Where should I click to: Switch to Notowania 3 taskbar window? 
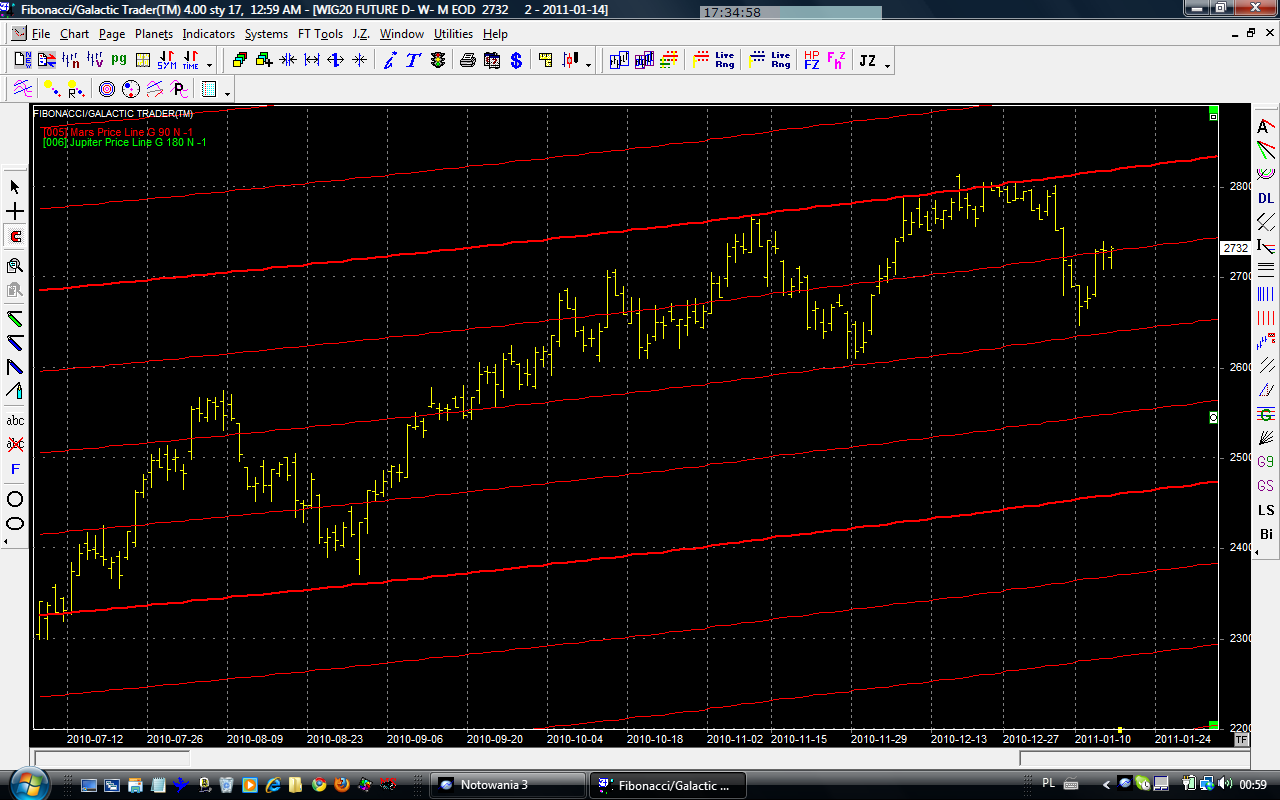(x=508, y=785)
